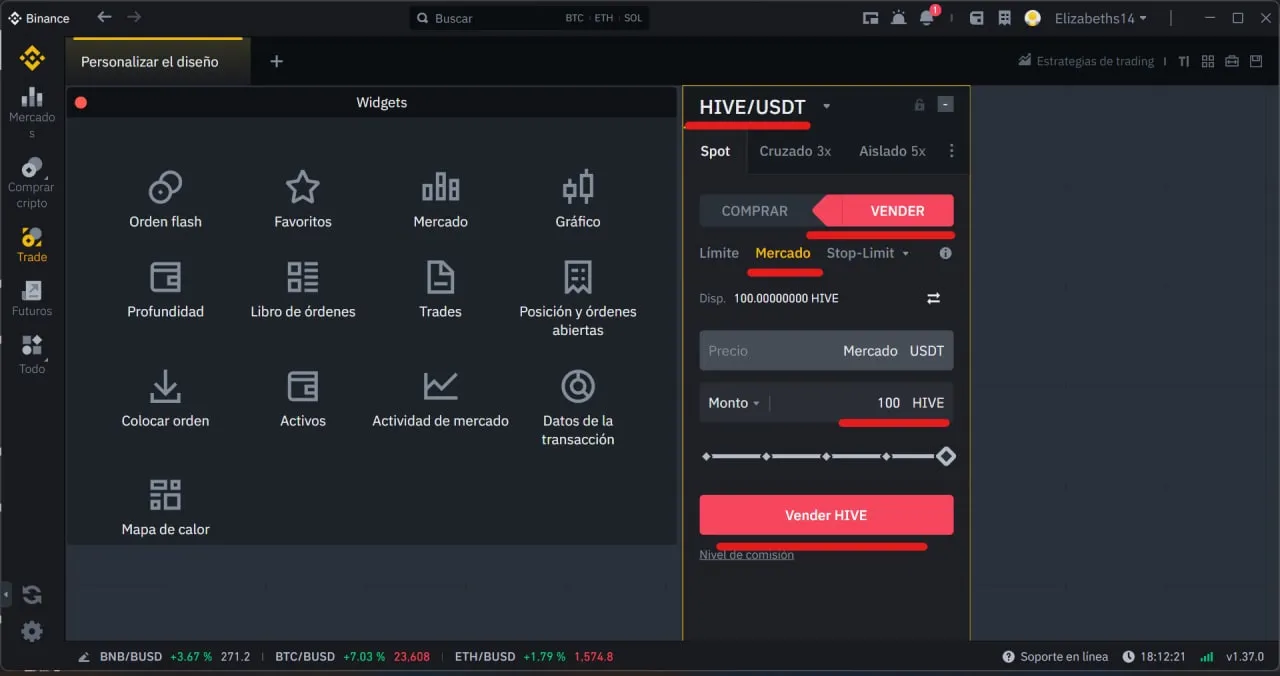
Task: Close the Widgets panel with red dot
Action: [81, 102]
